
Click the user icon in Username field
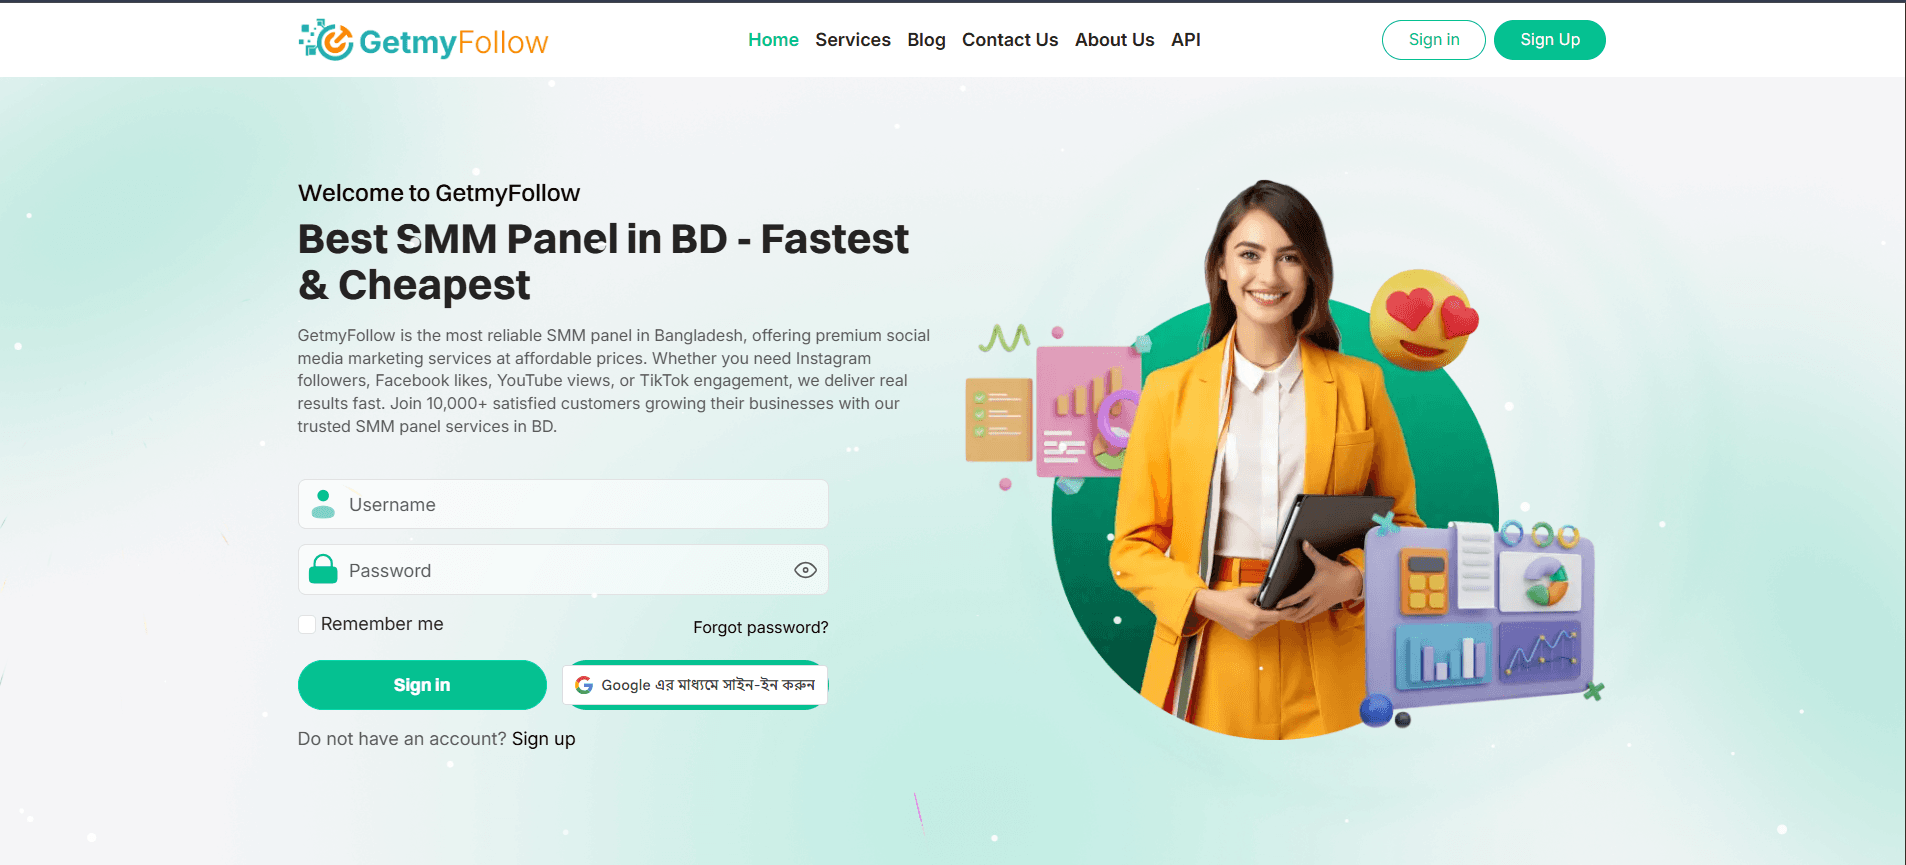click(x=323, y=504)
